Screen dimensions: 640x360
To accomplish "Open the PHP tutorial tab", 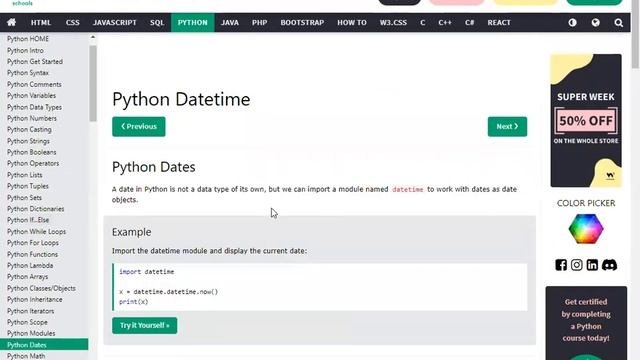I will (x=260, y=22).
